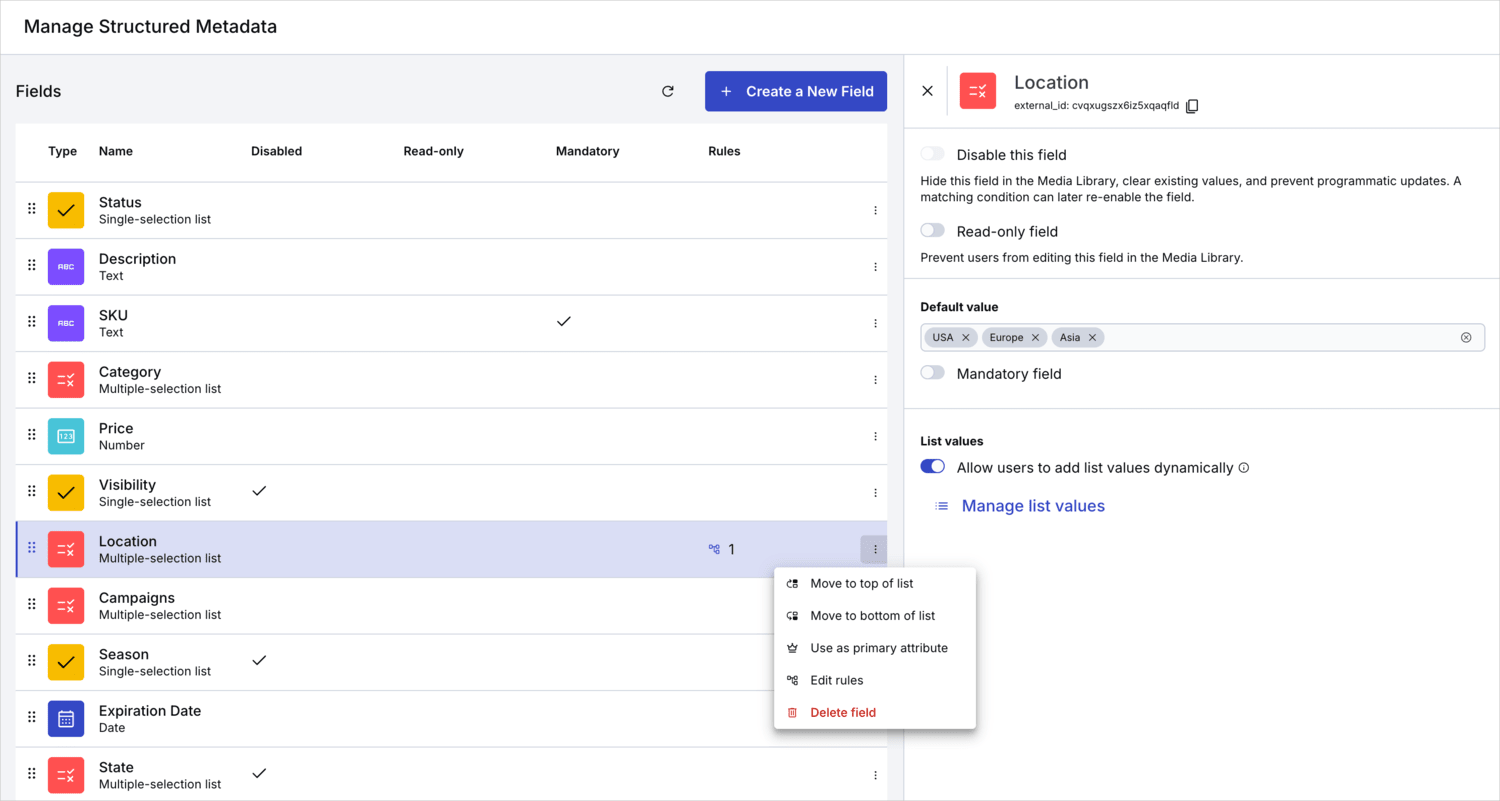Click the State field type icon
This screenshot has height=801, width=1500.
[66, 775]
